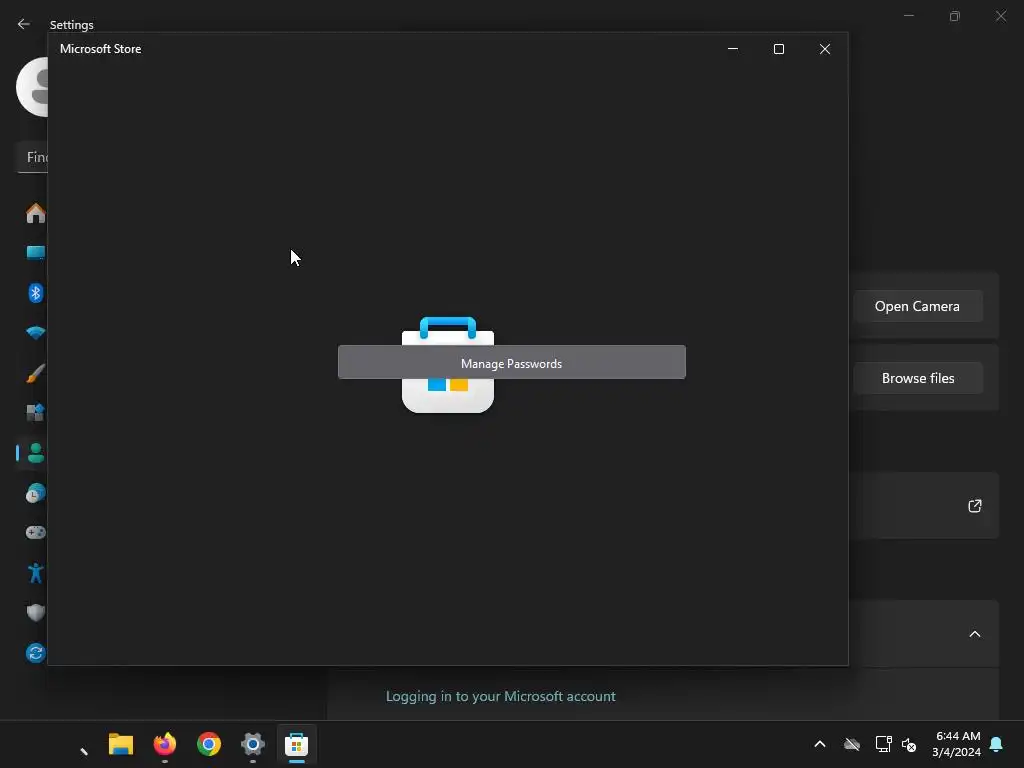Click the Microsoft Store bag logo
Screen dimensions: 1024x768
pos(448,365)
